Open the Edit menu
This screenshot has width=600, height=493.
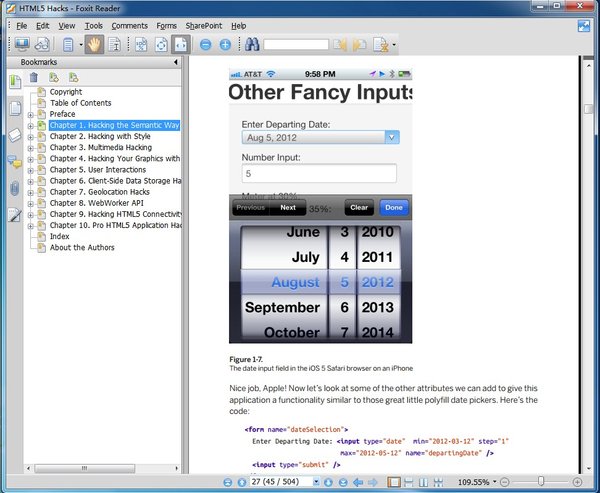click(x=42, y=26)
